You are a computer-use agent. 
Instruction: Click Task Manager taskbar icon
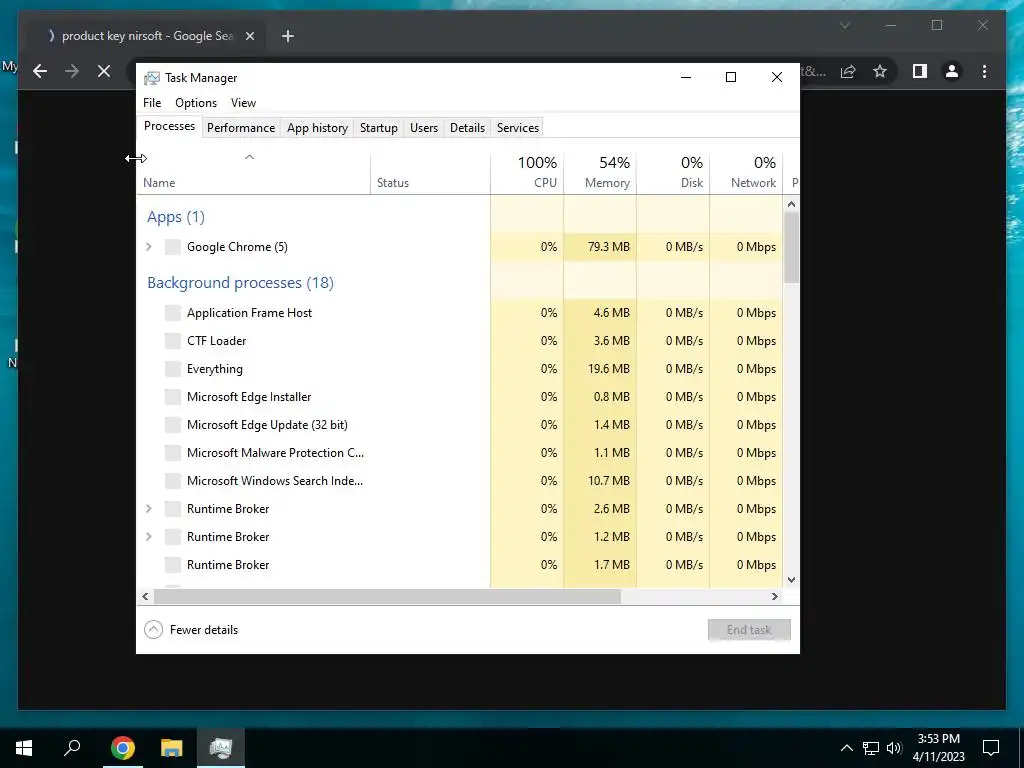tap(221, 748)
